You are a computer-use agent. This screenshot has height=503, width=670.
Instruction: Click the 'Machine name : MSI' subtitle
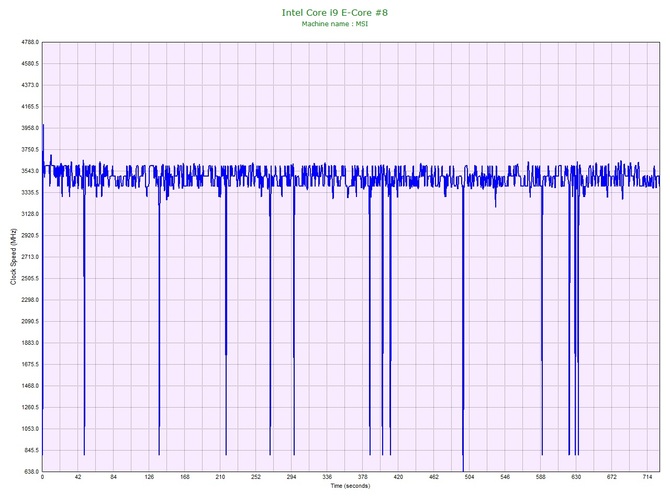pyautogui.click(x=335, y=24)
